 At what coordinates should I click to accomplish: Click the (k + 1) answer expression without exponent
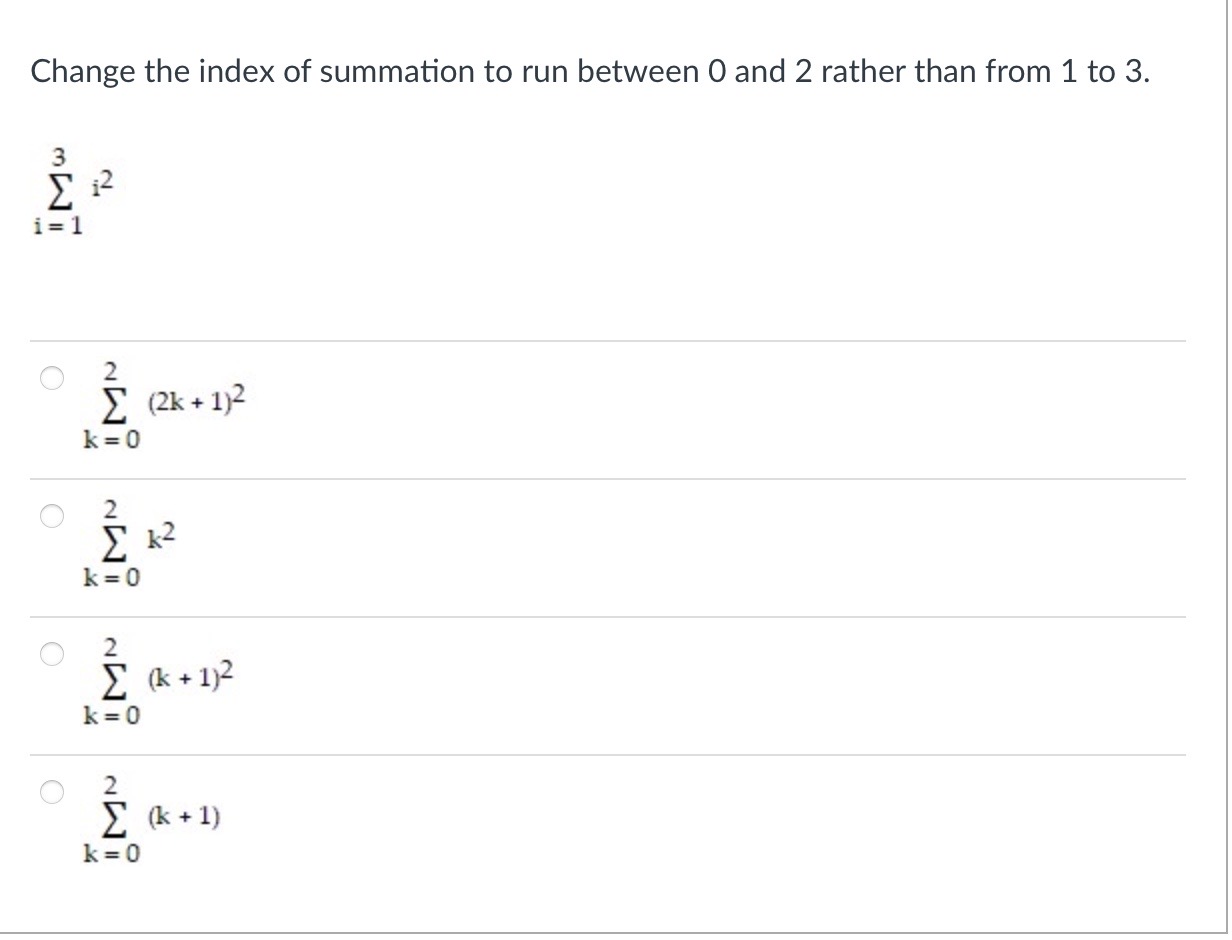pos(183,818)
